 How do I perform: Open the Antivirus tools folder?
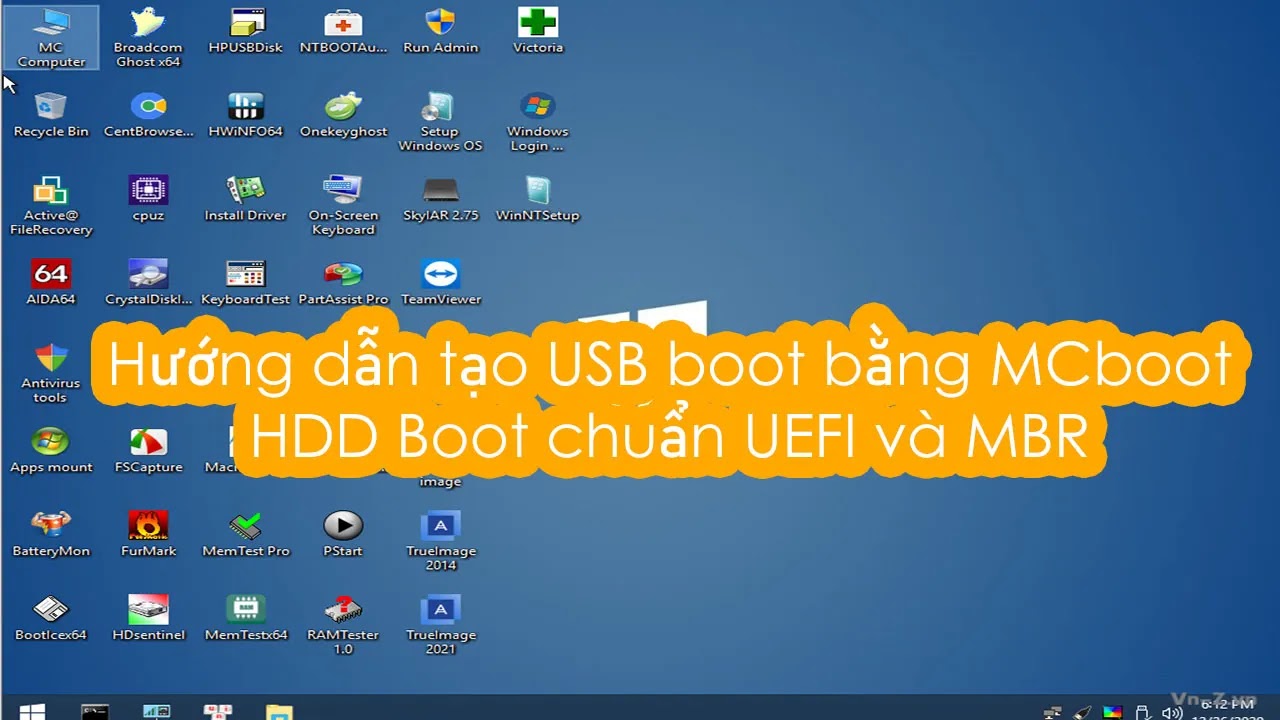[x=51, y=373]
